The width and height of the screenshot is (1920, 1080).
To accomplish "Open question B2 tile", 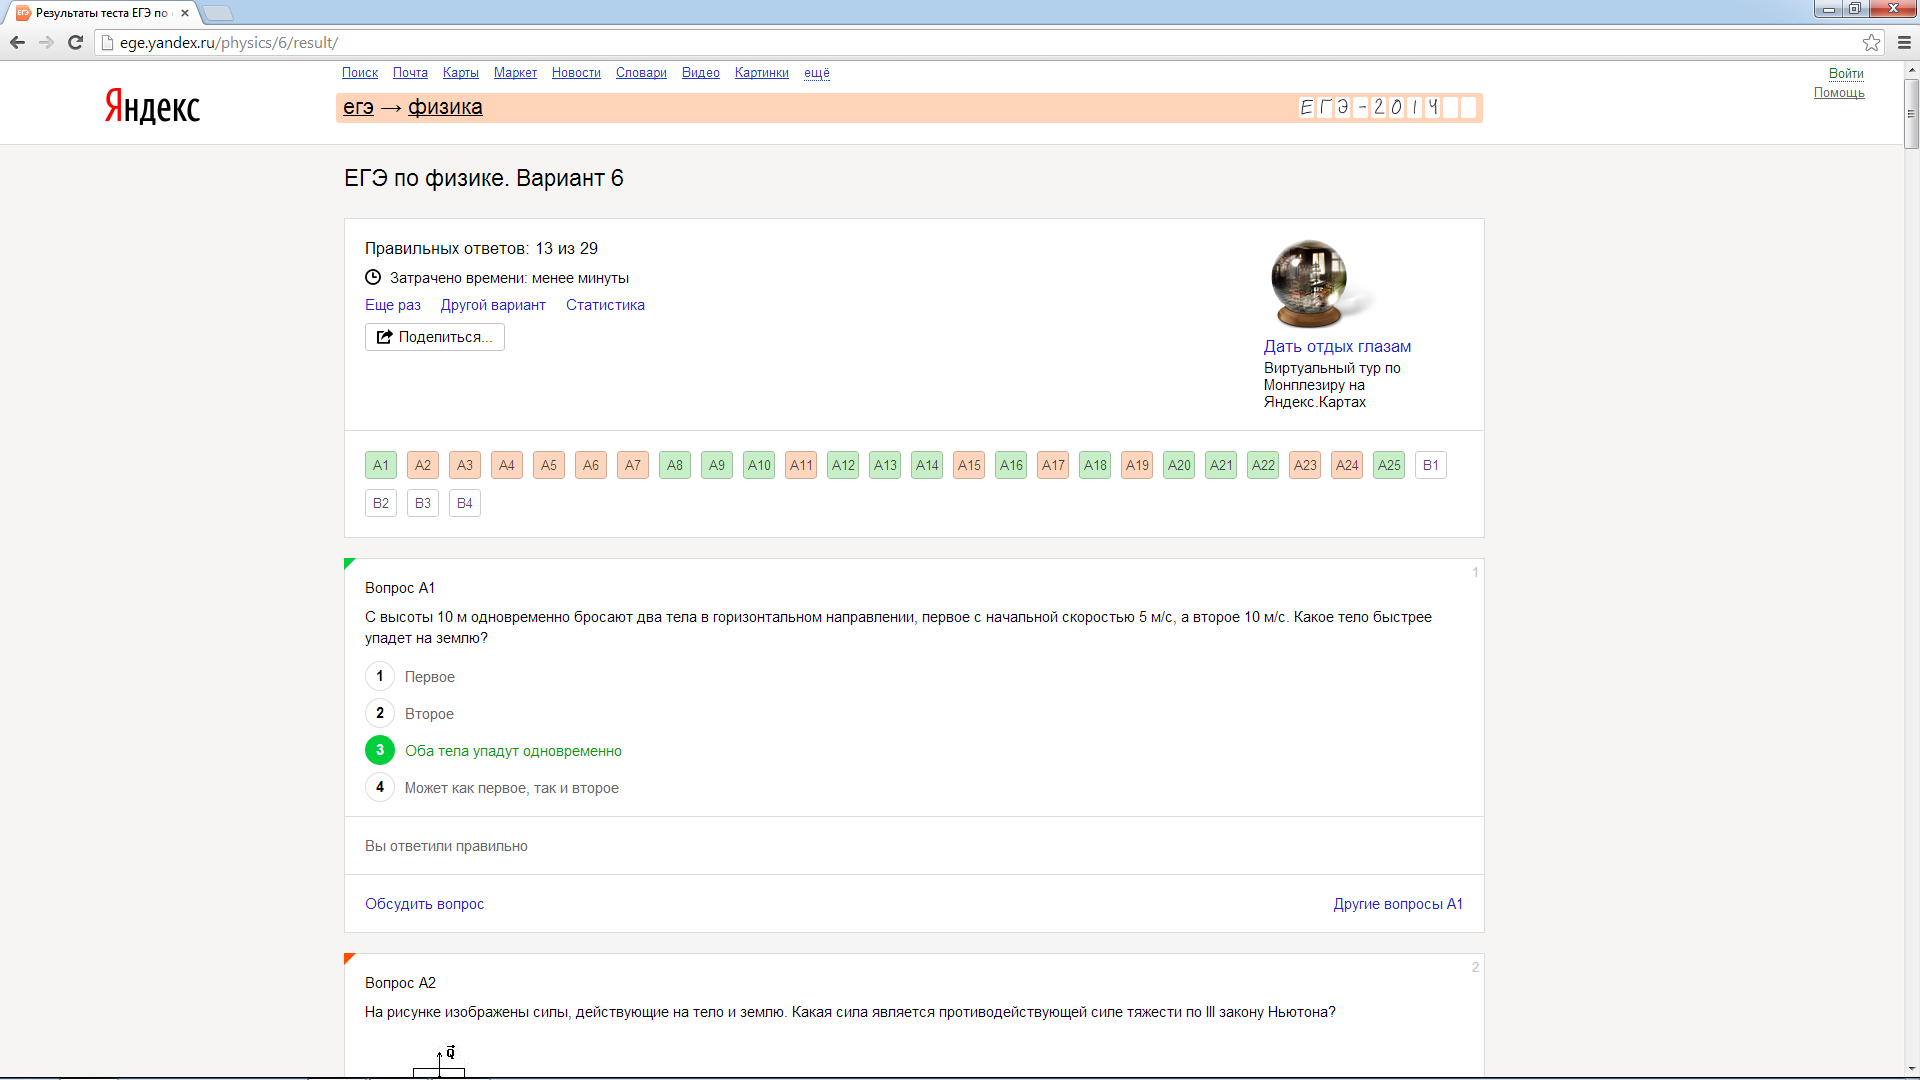I will point(381,503).
